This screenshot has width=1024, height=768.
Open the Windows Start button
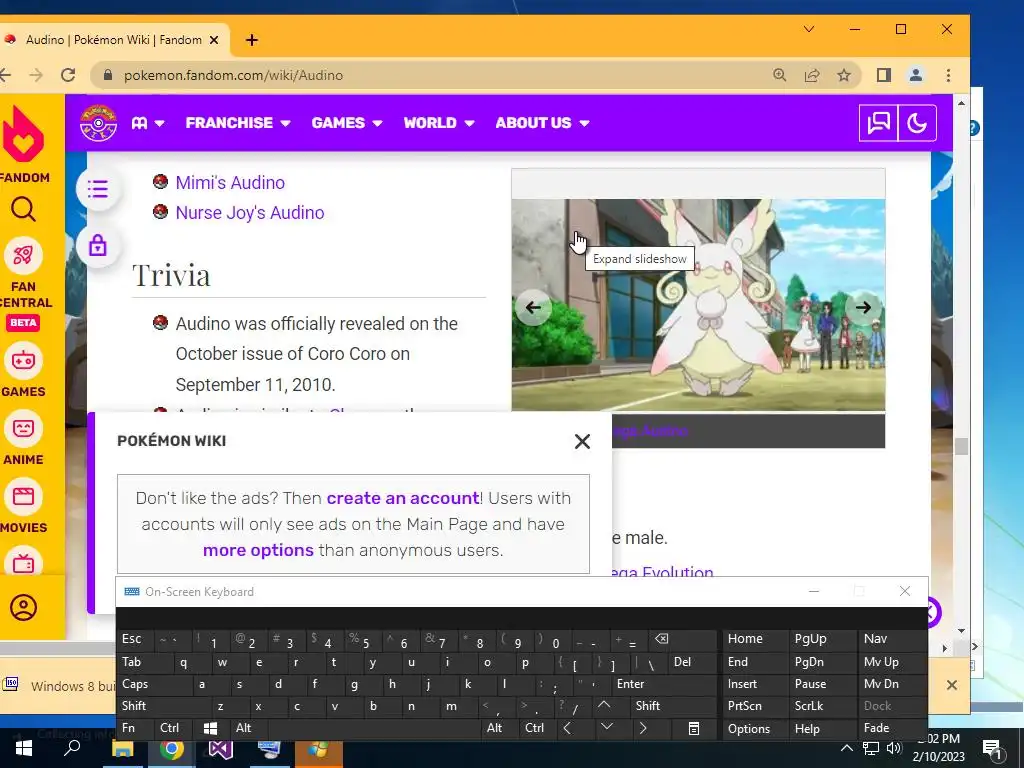tap(24, 748)
